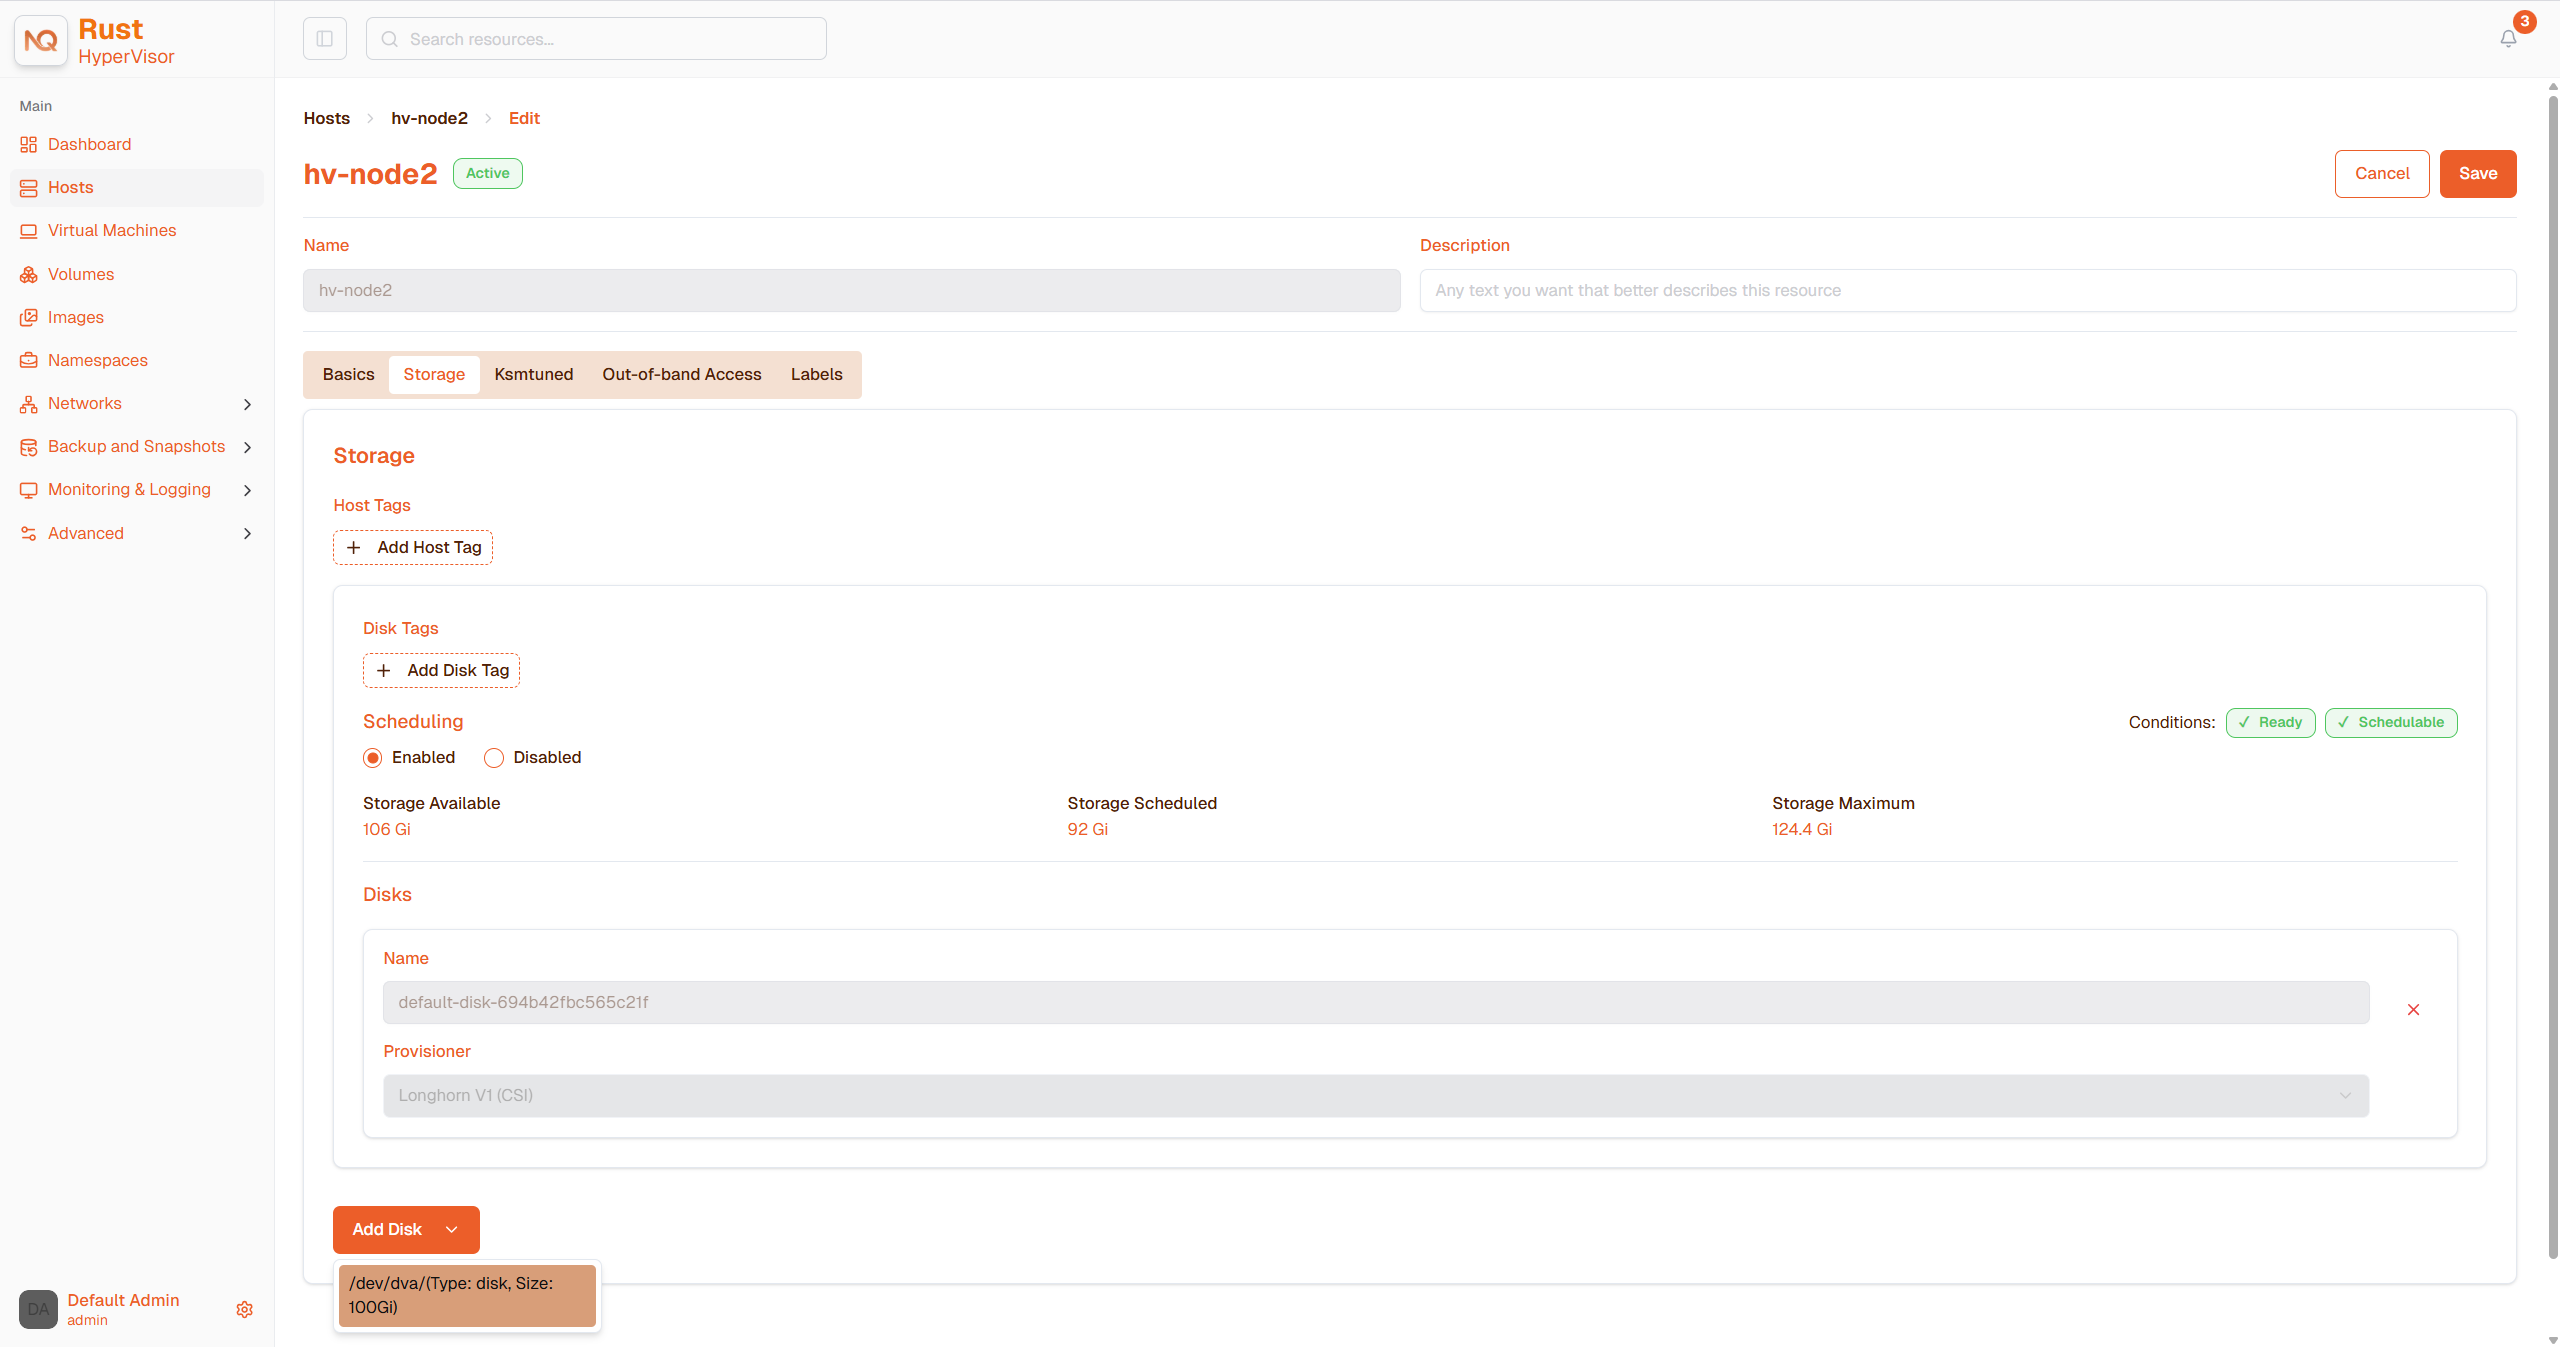The width and height of the screenshot is (2560, 1347).
Task: Expand Backup and Snapshots menu
Action: click(247, 447)
